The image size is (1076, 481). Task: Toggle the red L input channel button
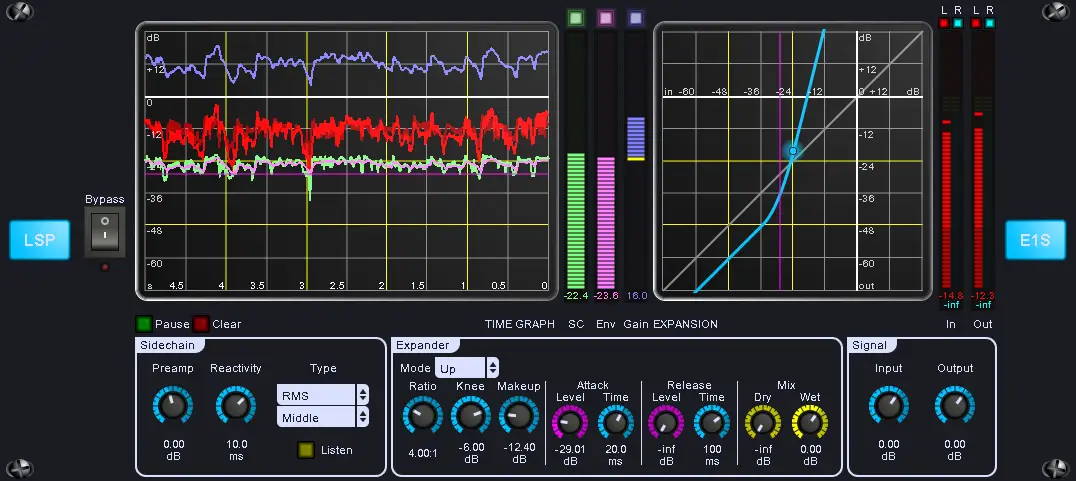click(944, 23)
